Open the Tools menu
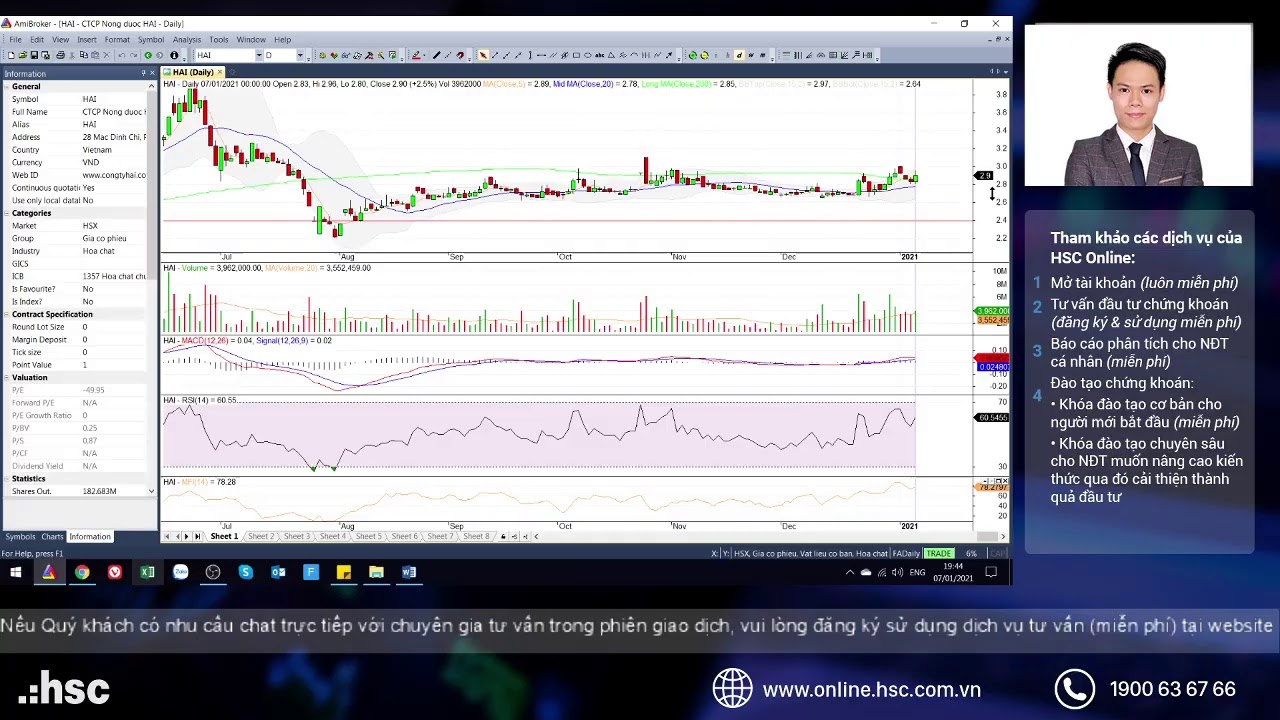This screenshot has width=1280, height=720. 219,40
